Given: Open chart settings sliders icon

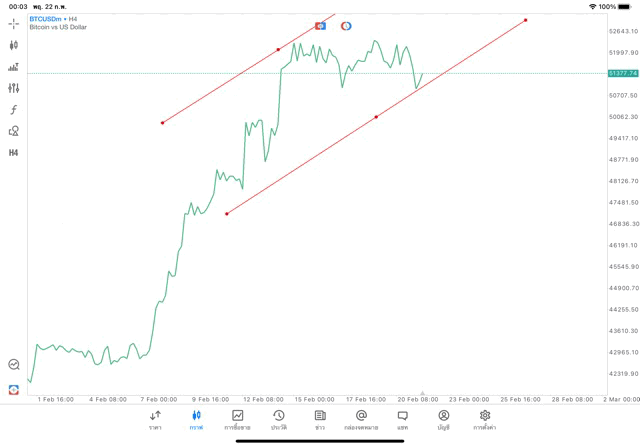Looking at the screenshot, I should (14, 88).
